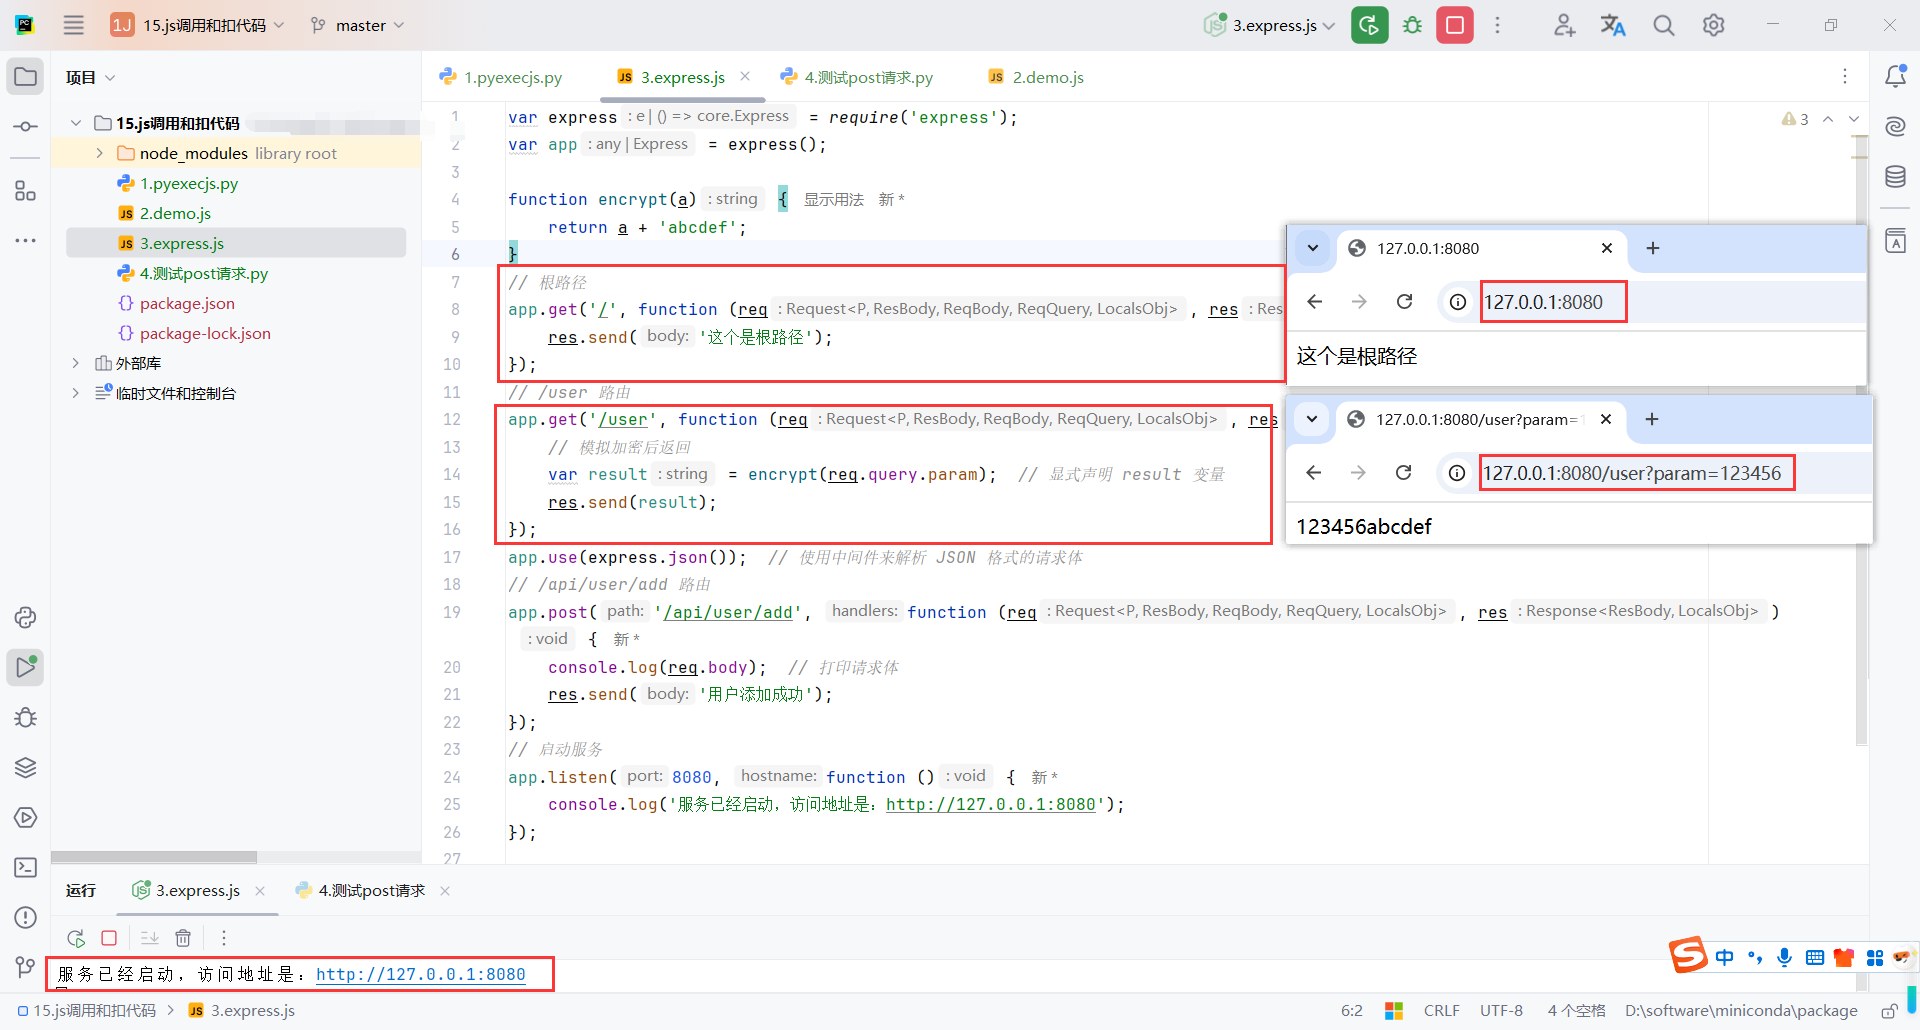The image size is (1920, 1030).
Task: Change CRLF line separator in status bar
Action: (1442, 1011)
